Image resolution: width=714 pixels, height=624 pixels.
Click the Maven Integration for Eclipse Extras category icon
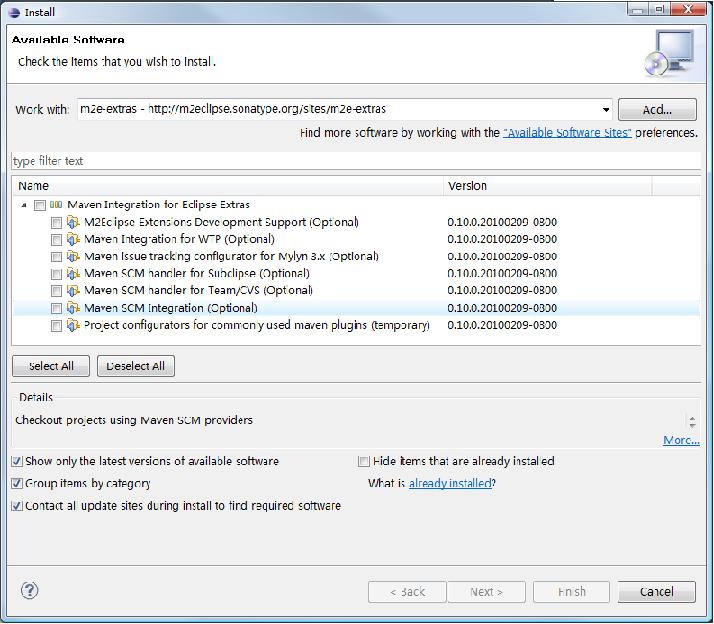click(x=55, y=205)
